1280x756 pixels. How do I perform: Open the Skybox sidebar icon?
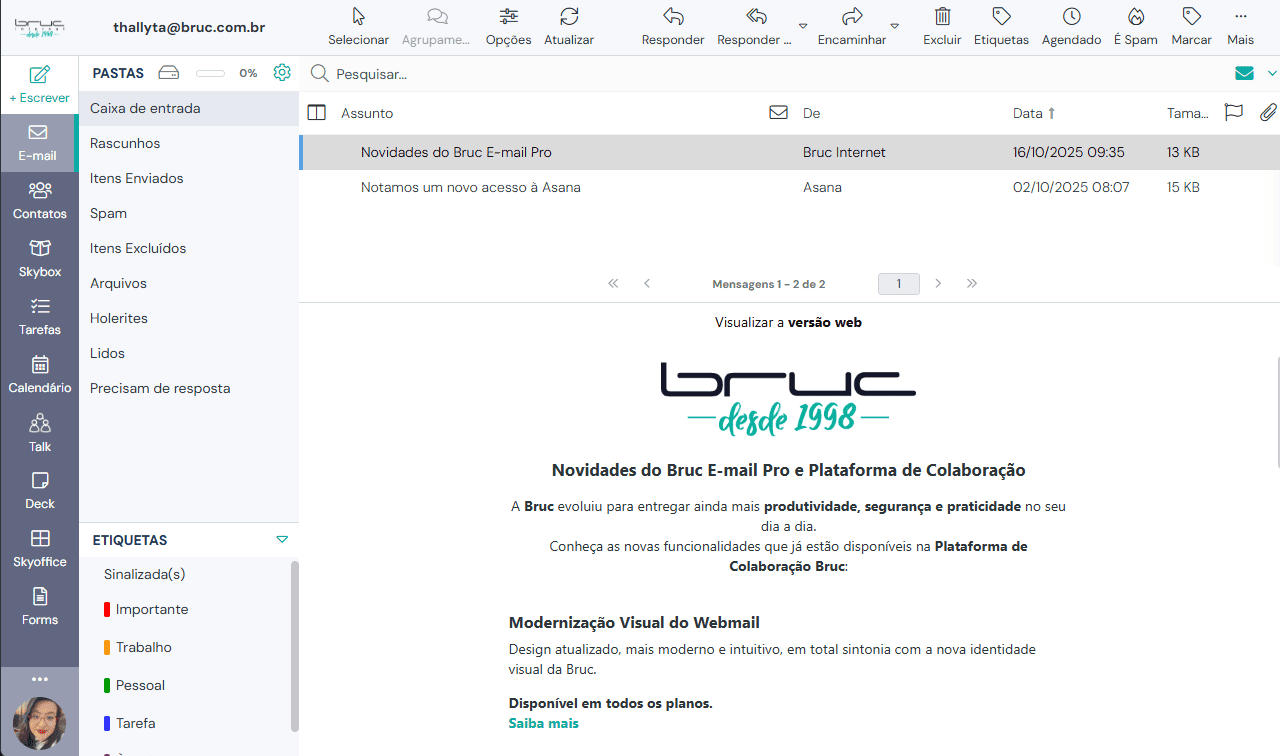pos(40,249)
